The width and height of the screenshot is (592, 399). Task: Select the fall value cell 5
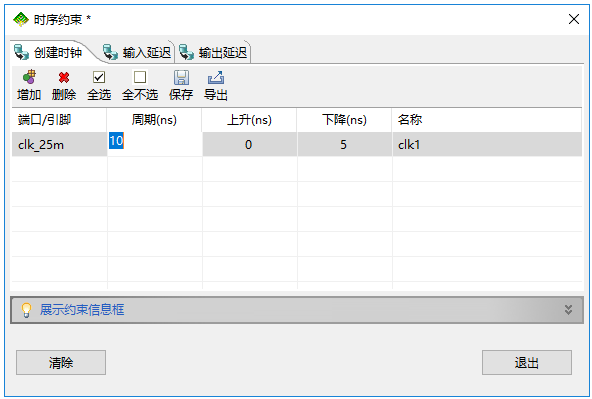click(344, 144)
